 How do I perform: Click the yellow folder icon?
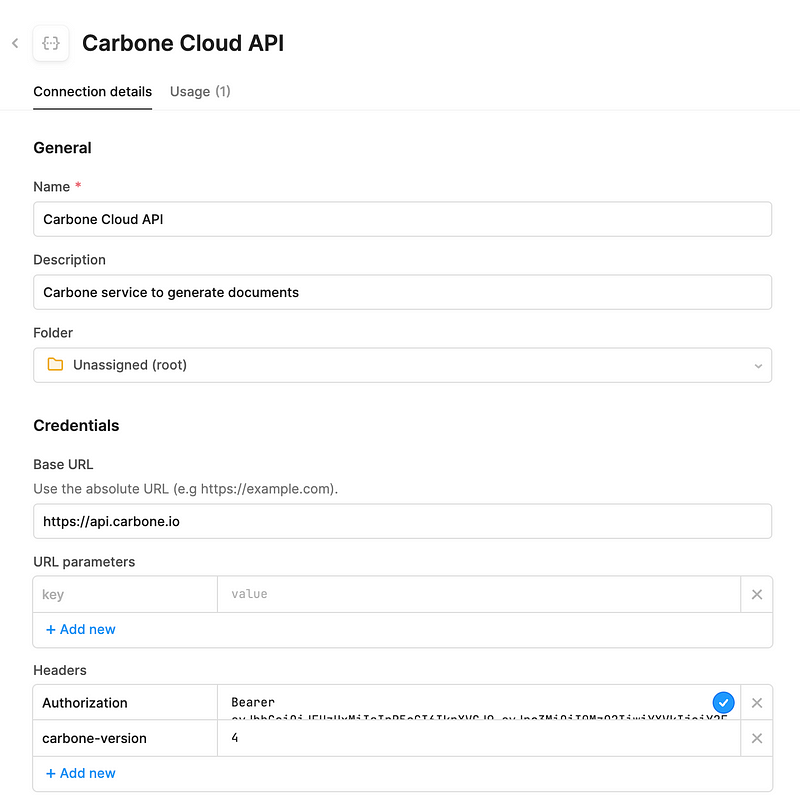point(55,364)
